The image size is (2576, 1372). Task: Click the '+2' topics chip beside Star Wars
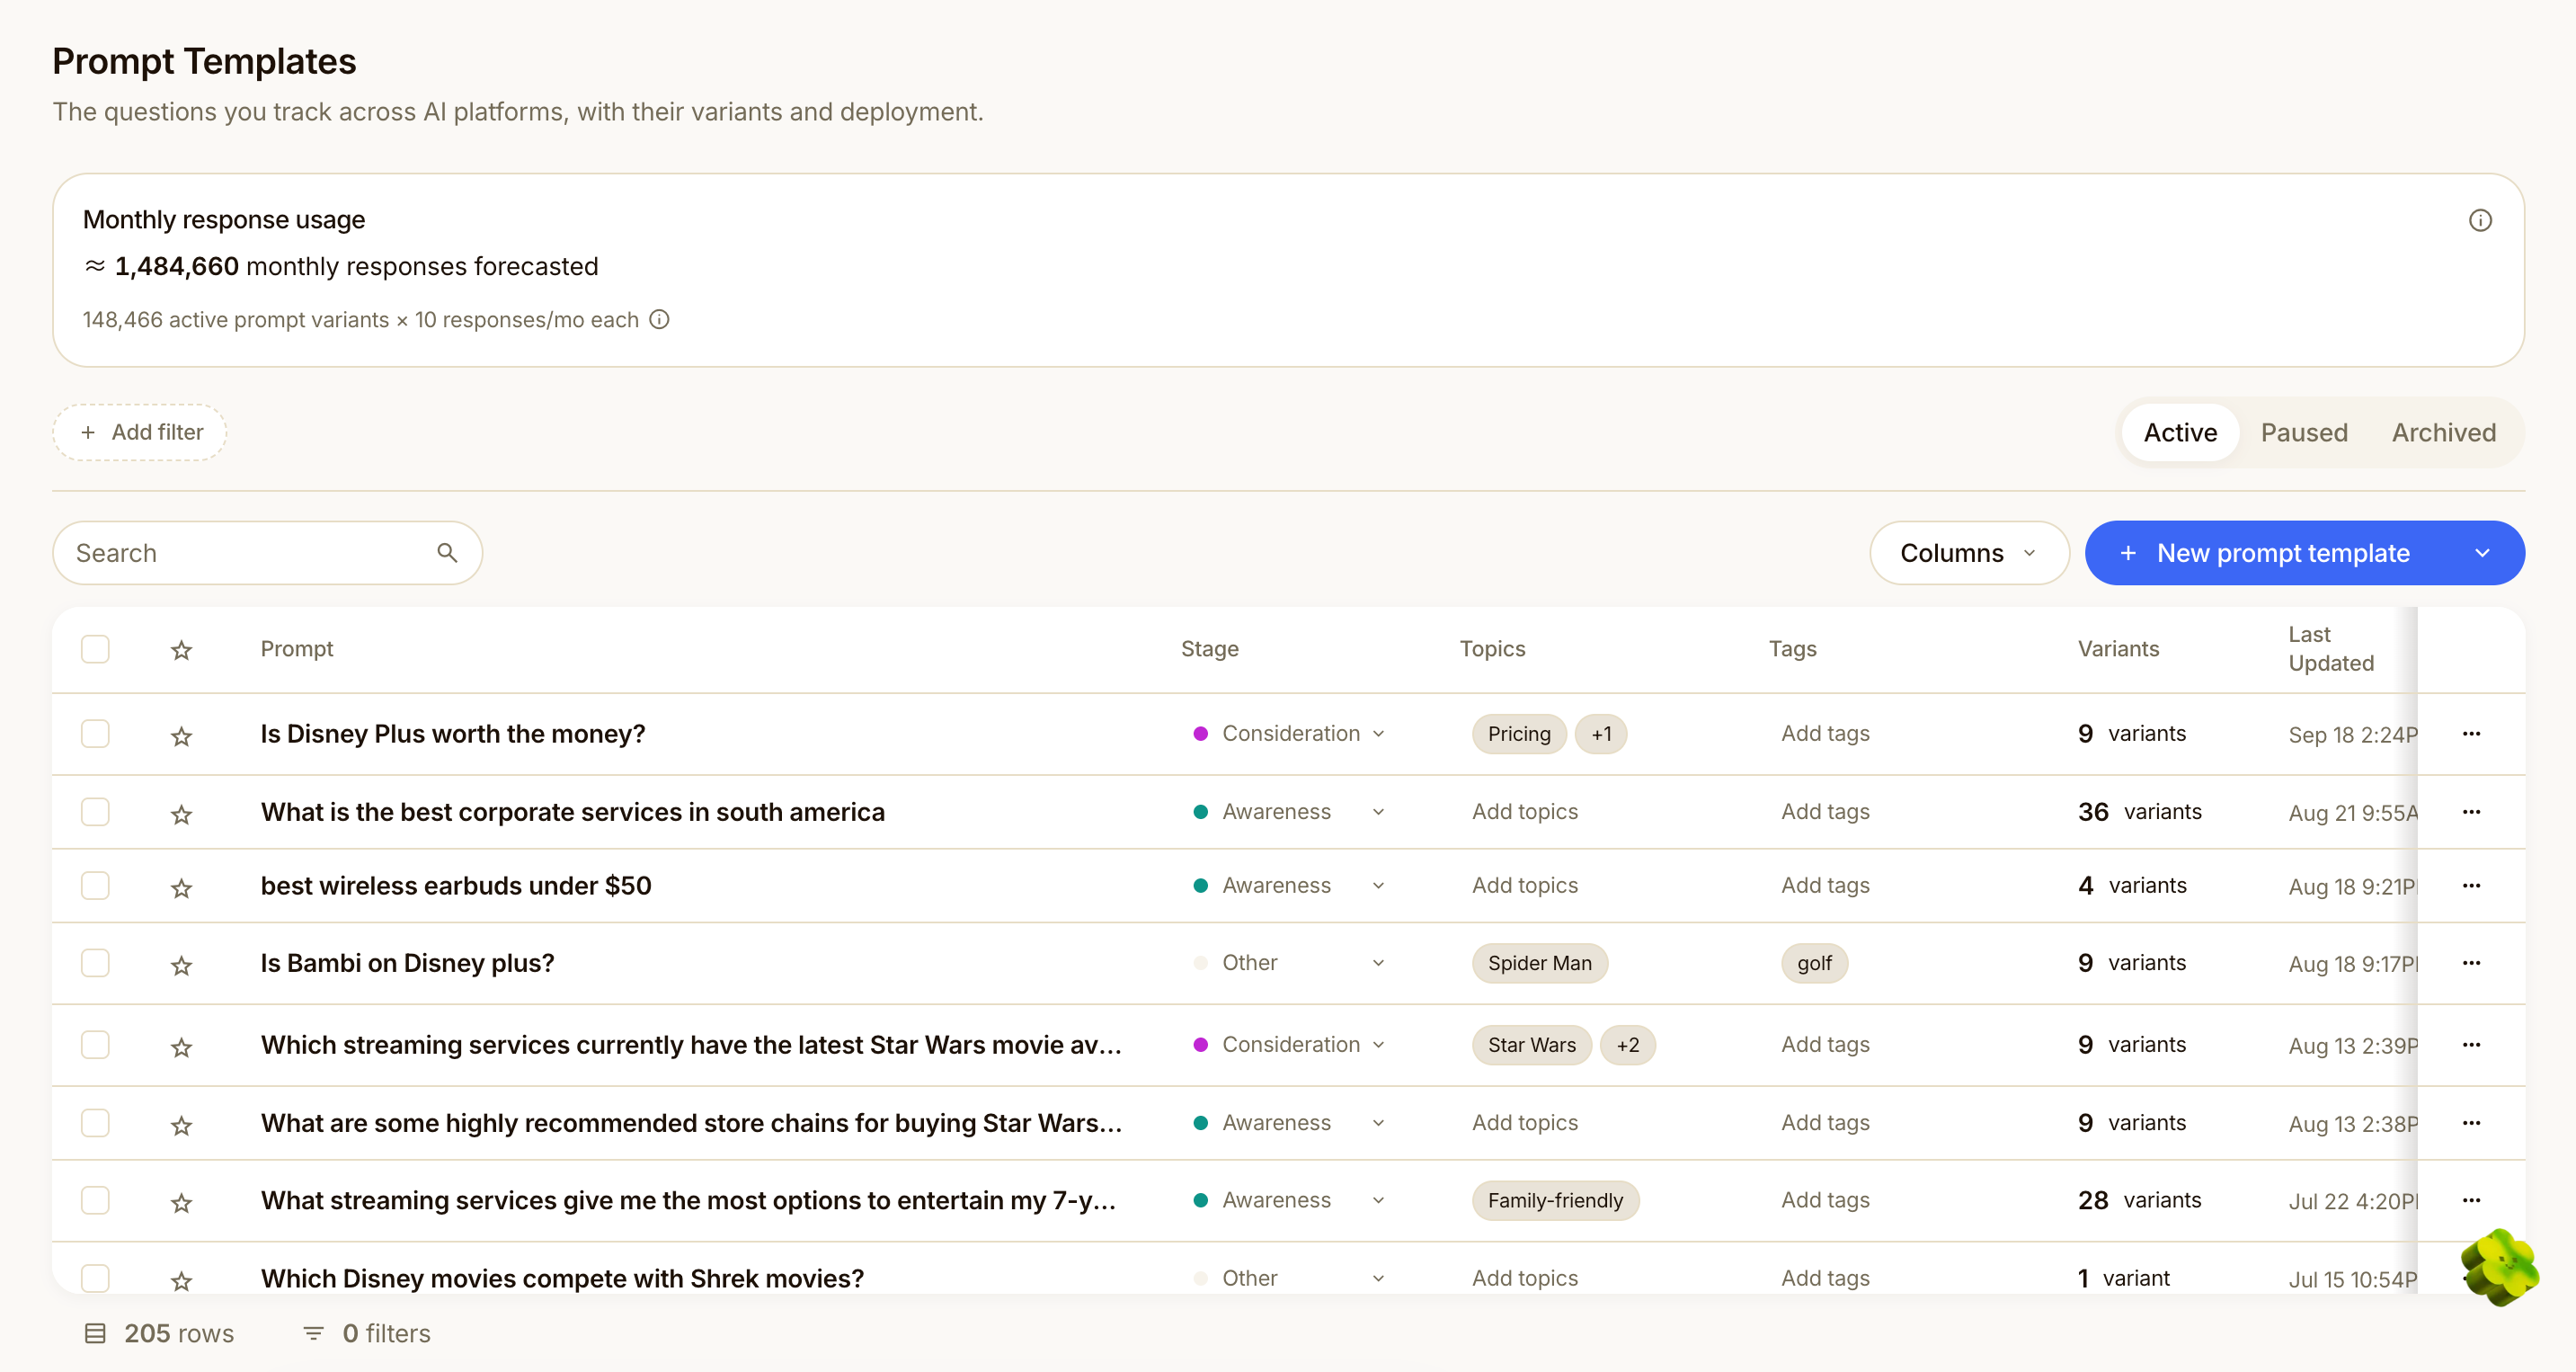(1628, 1045)
